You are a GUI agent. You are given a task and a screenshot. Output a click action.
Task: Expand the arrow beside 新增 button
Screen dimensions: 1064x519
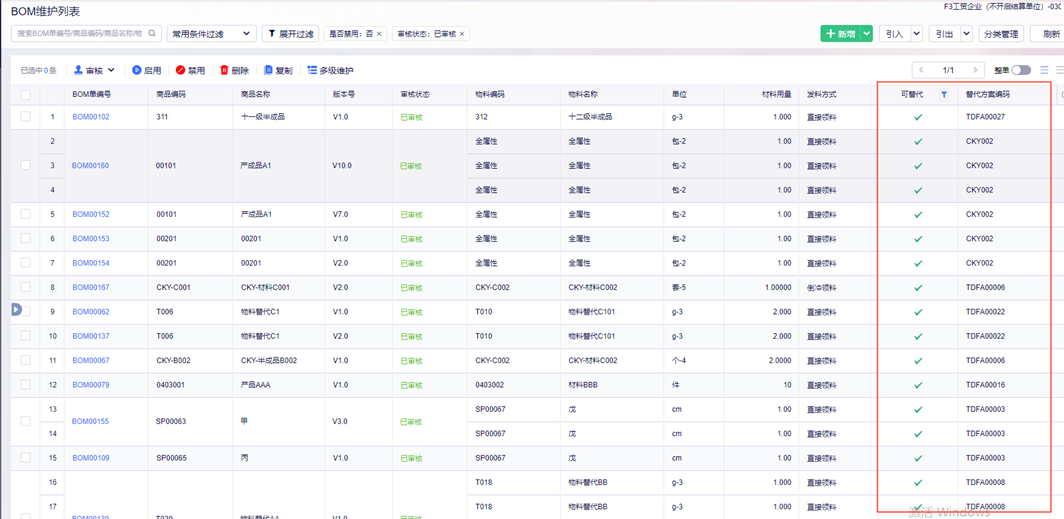coord(867,34)
